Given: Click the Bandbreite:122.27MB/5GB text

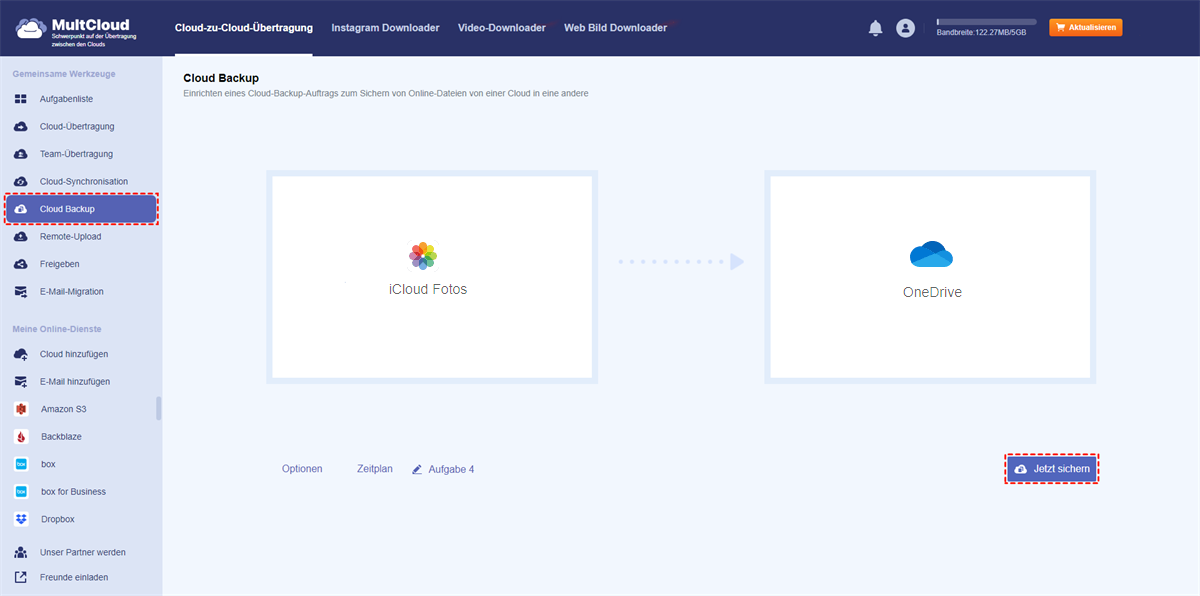Looking at the screenshot, I should 981,33.
